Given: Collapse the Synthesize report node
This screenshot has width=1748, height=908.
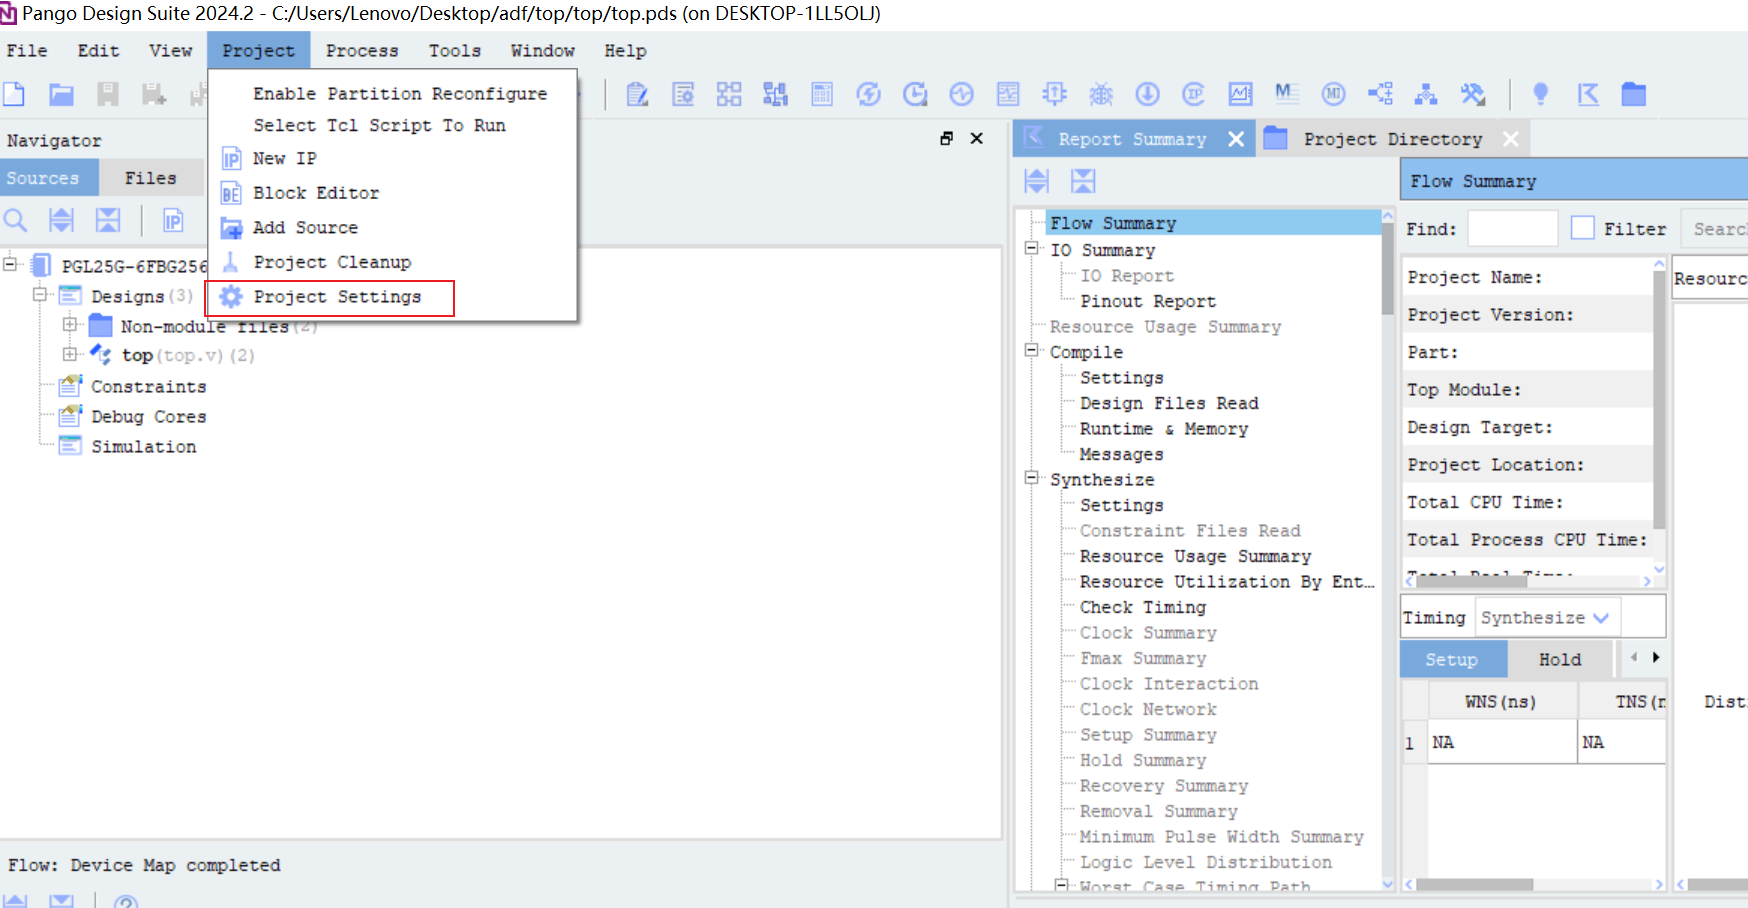Looking at the screenshot, I should [1032, 479].
